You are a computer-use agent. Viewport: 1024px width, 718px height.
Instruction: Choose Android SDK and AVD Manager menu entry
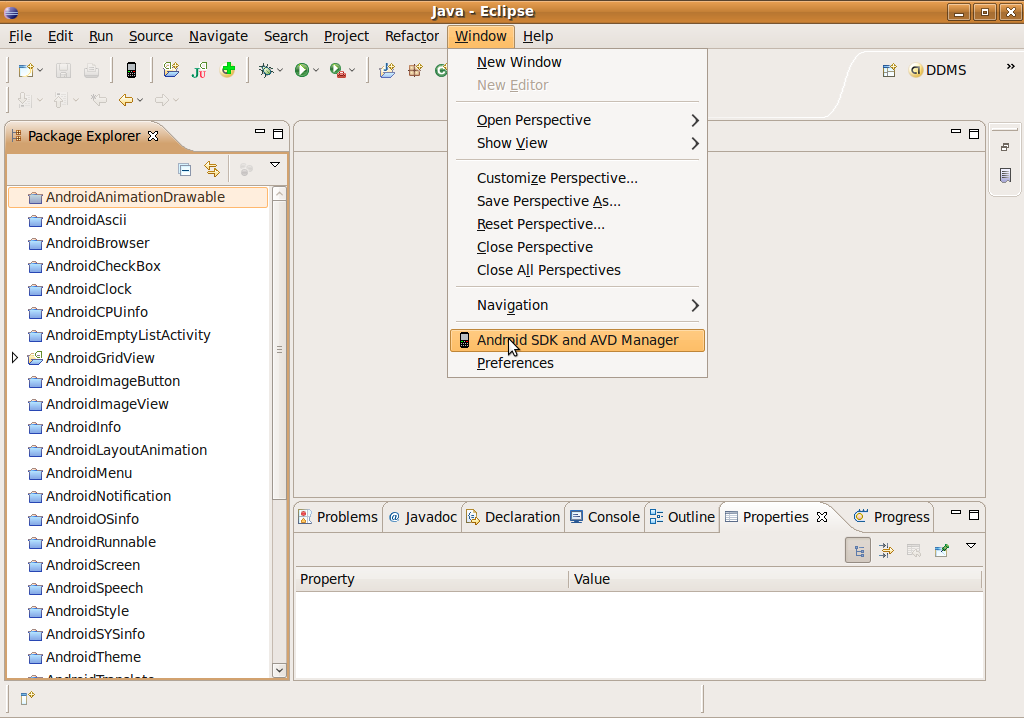pos(577,340)
